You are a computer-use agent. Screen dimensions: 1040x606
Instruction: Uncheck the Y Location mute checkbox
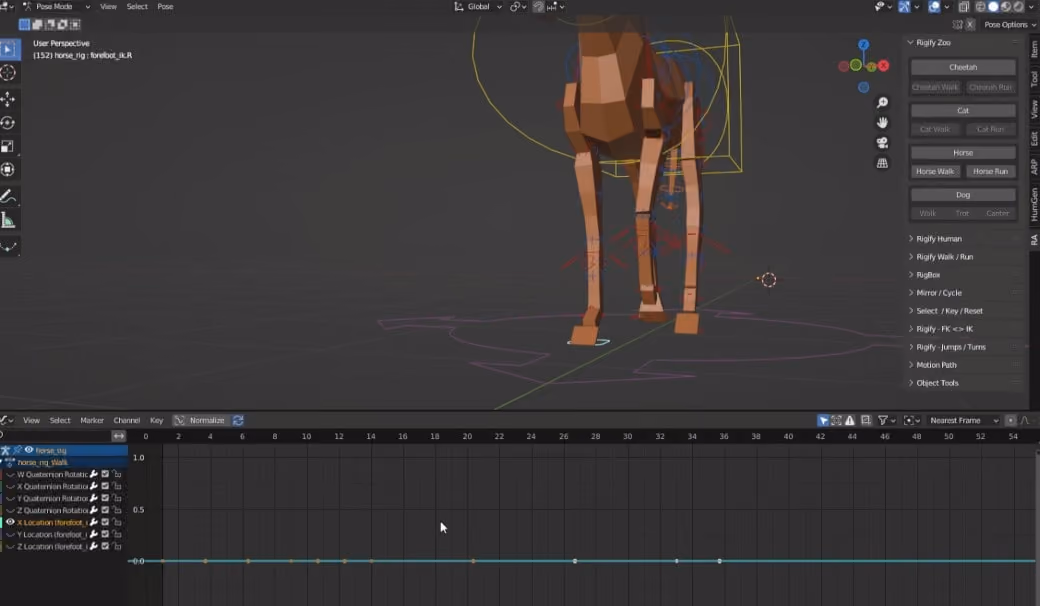tap(105, 534)
